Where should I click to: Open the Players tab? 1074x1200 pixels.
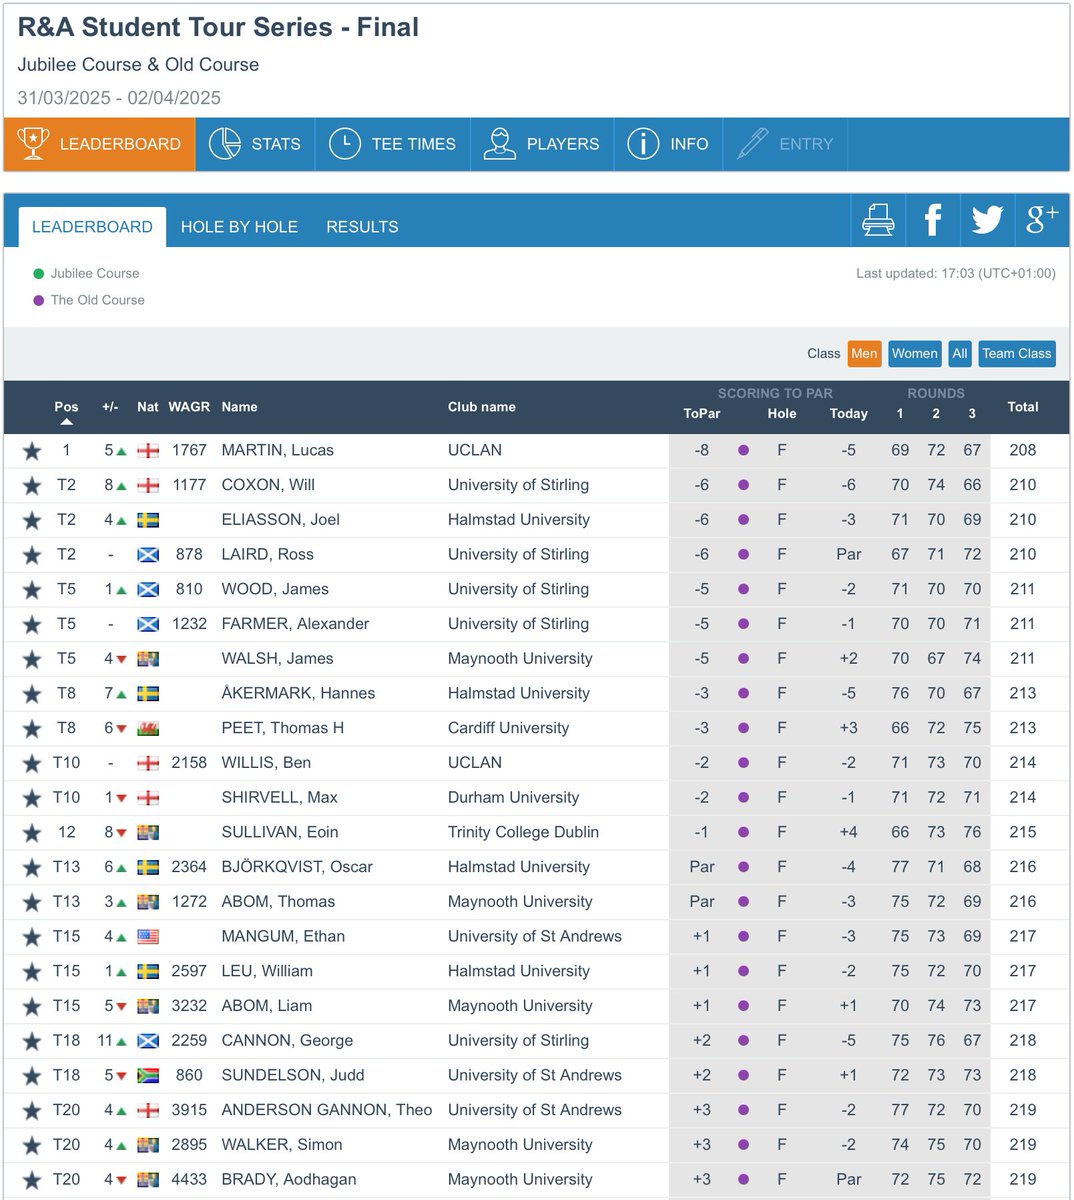coord(541,144)
